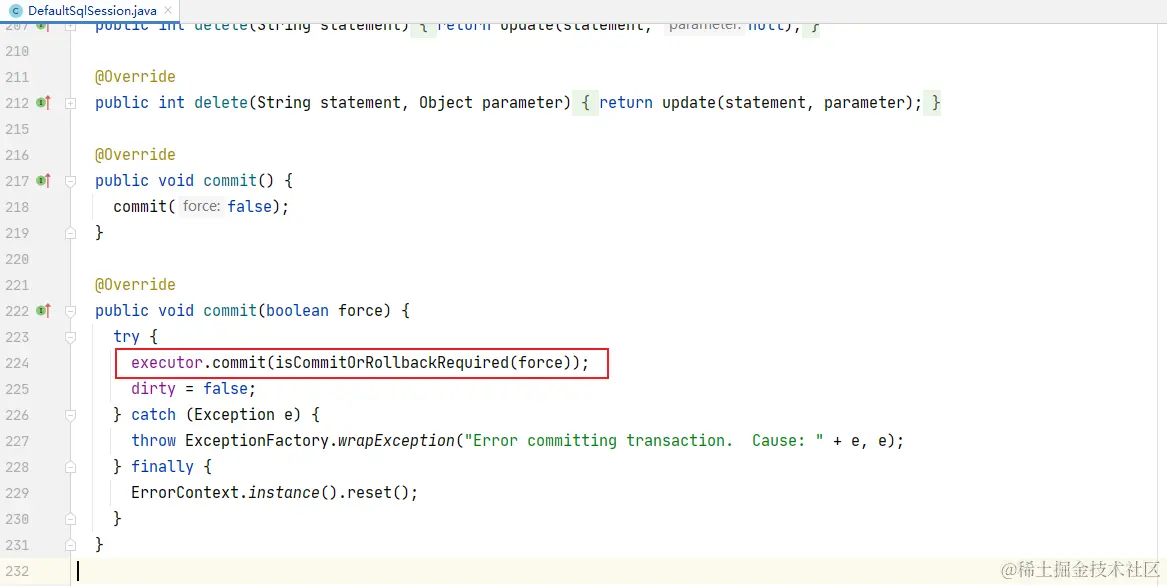Click the override gutter icon on line 212
This screenshot has height=586, width=1167.
tap(44, 103)
